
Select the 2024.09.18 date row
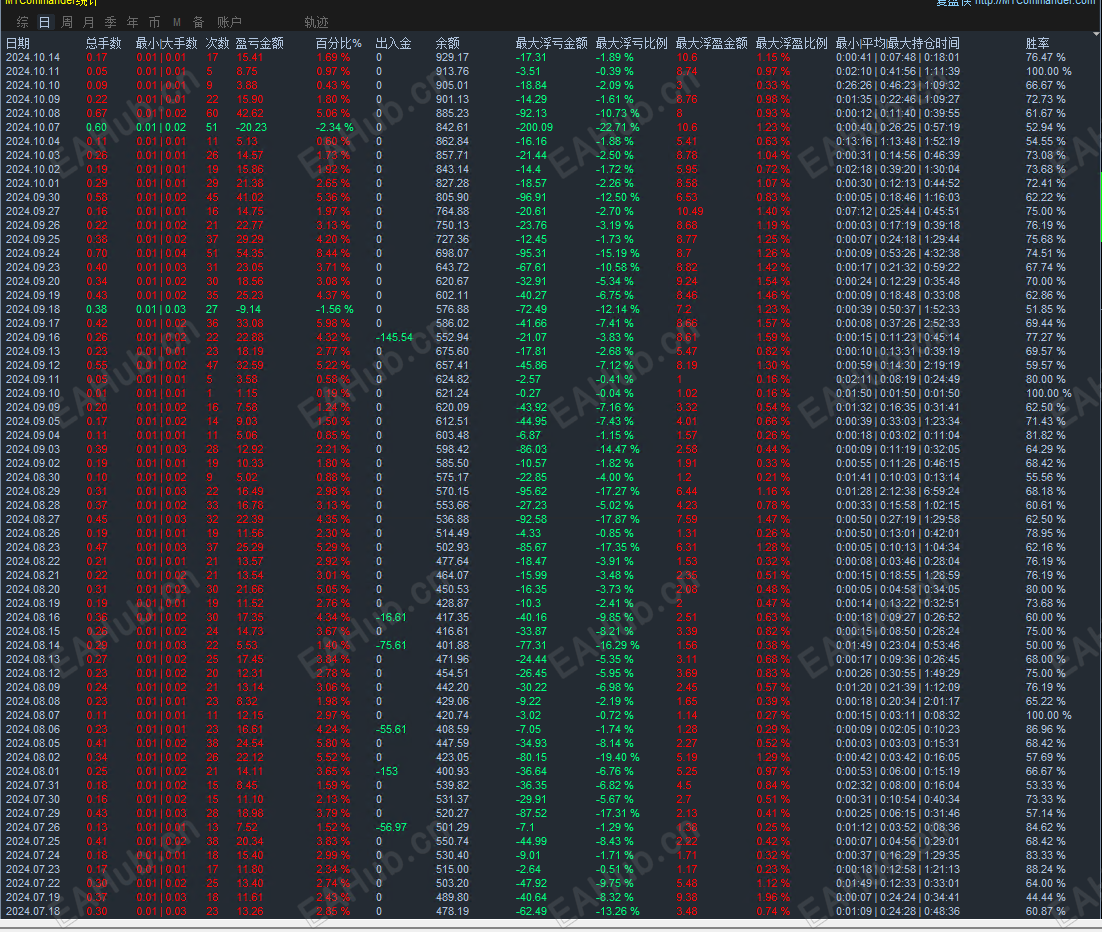(32, 310)
